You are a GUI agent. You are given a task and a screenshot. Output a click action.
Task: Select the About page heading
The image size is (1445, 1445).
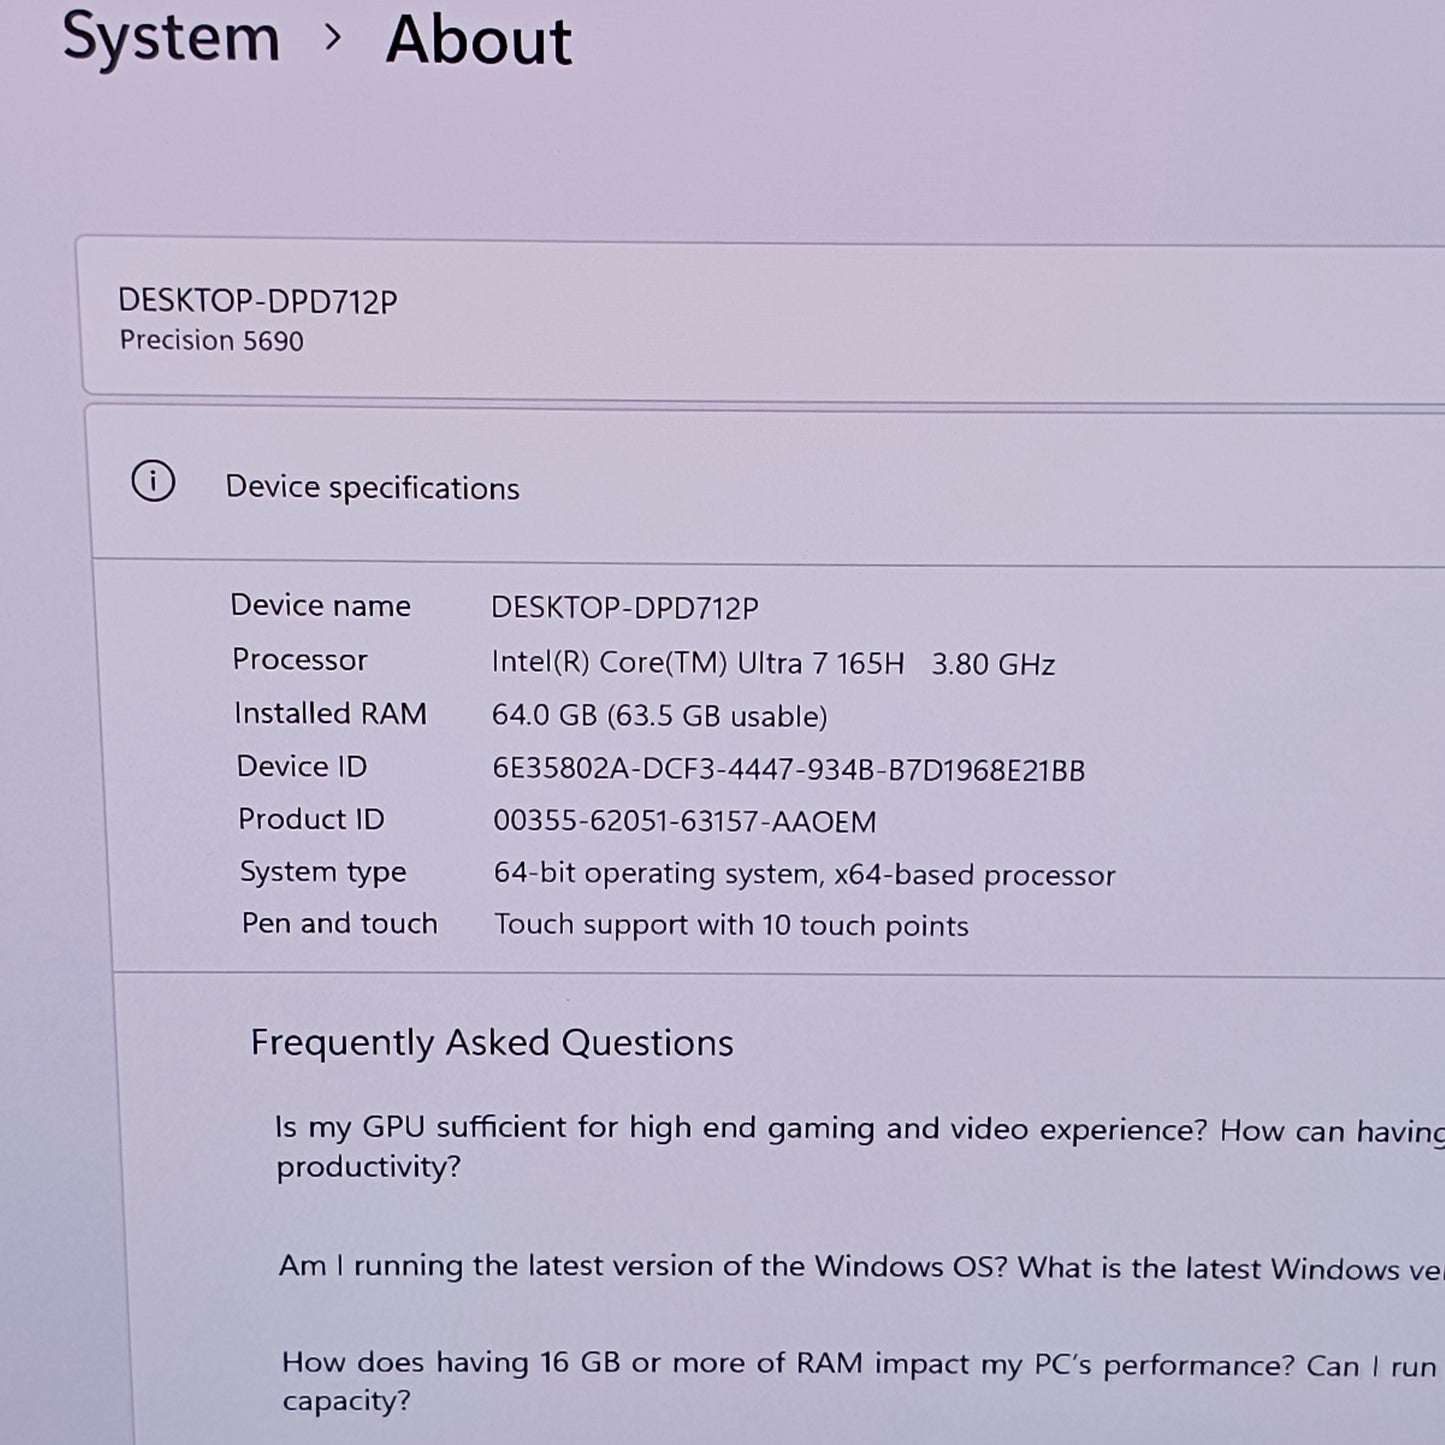477,40
